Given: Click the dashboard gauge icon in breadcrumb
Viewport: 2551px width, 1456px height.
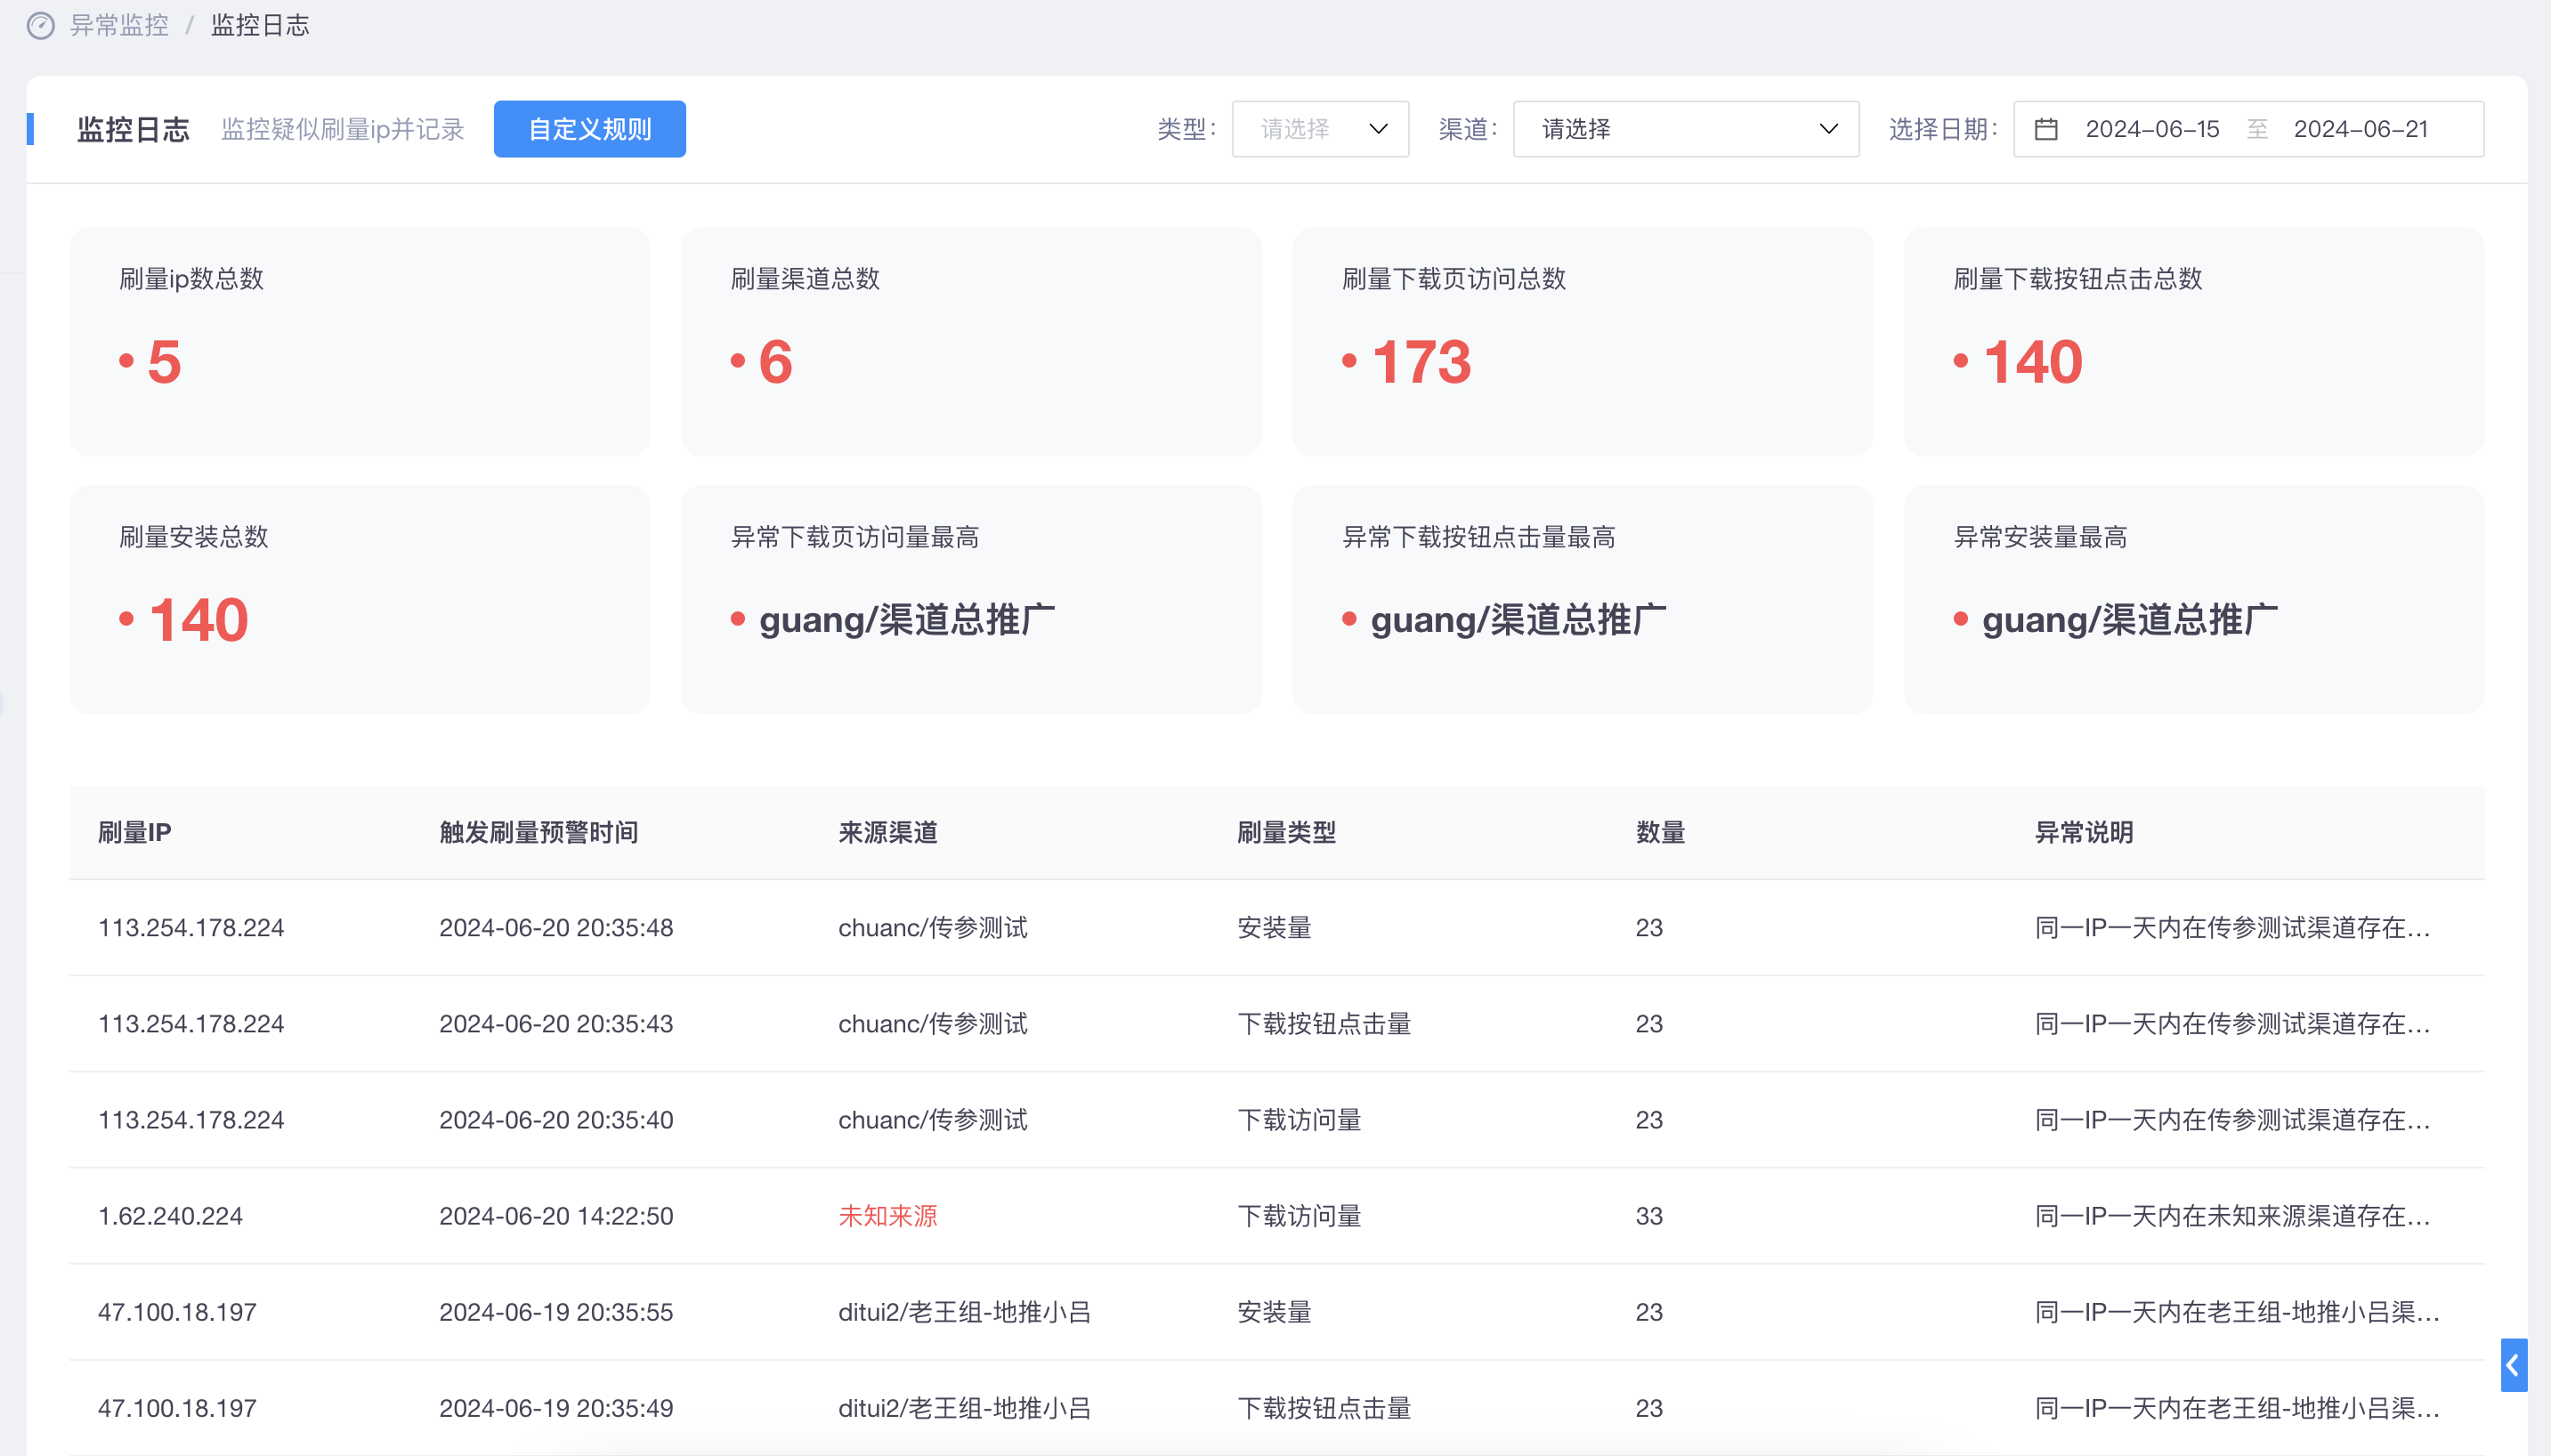Looking at the screenshot, I should pos(41,25).
